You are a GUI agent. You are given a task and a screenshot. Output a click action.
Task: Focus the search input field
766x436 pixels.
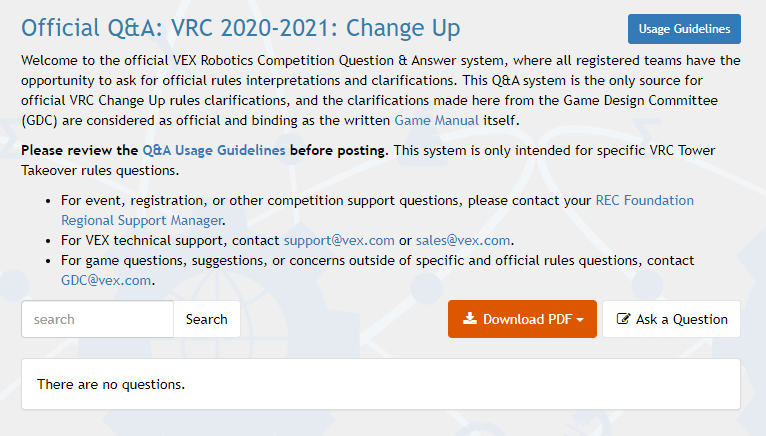[x=97, y=319]
